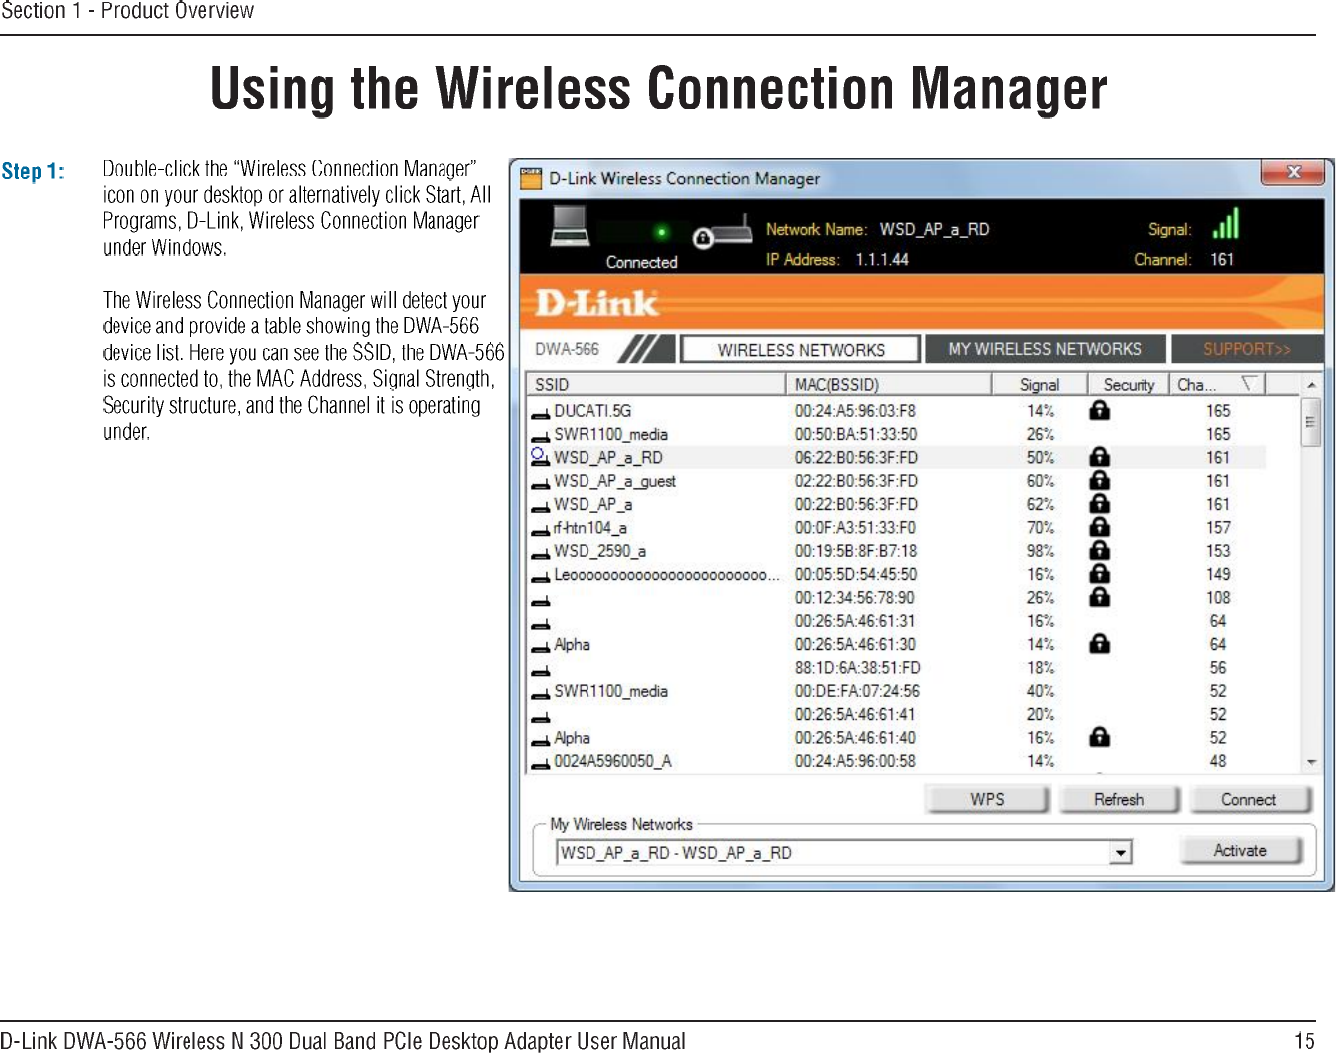
Task: Click adapter icon next to rf-htn104_a
Action: (x=540, y=530)
